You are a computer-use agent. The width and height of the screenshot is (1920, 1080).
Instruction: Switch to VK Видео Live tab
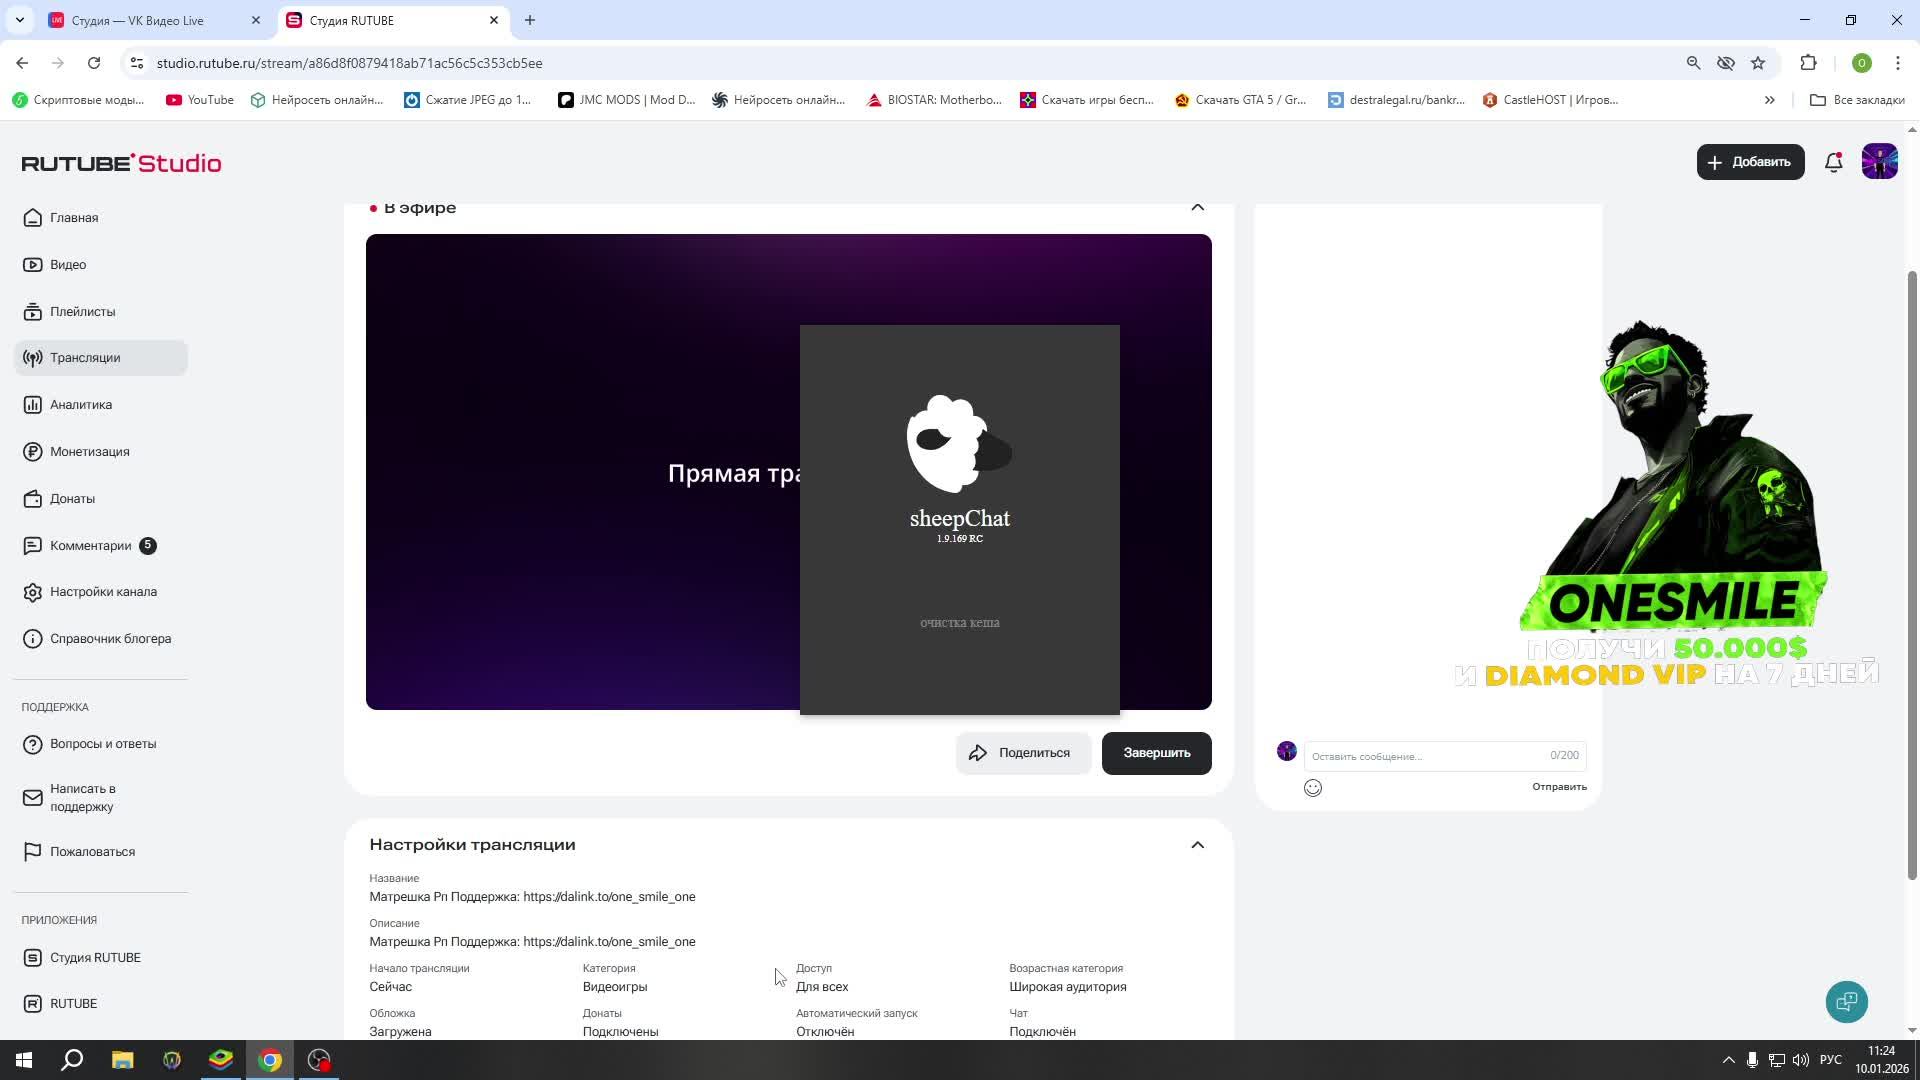point(138,20)
